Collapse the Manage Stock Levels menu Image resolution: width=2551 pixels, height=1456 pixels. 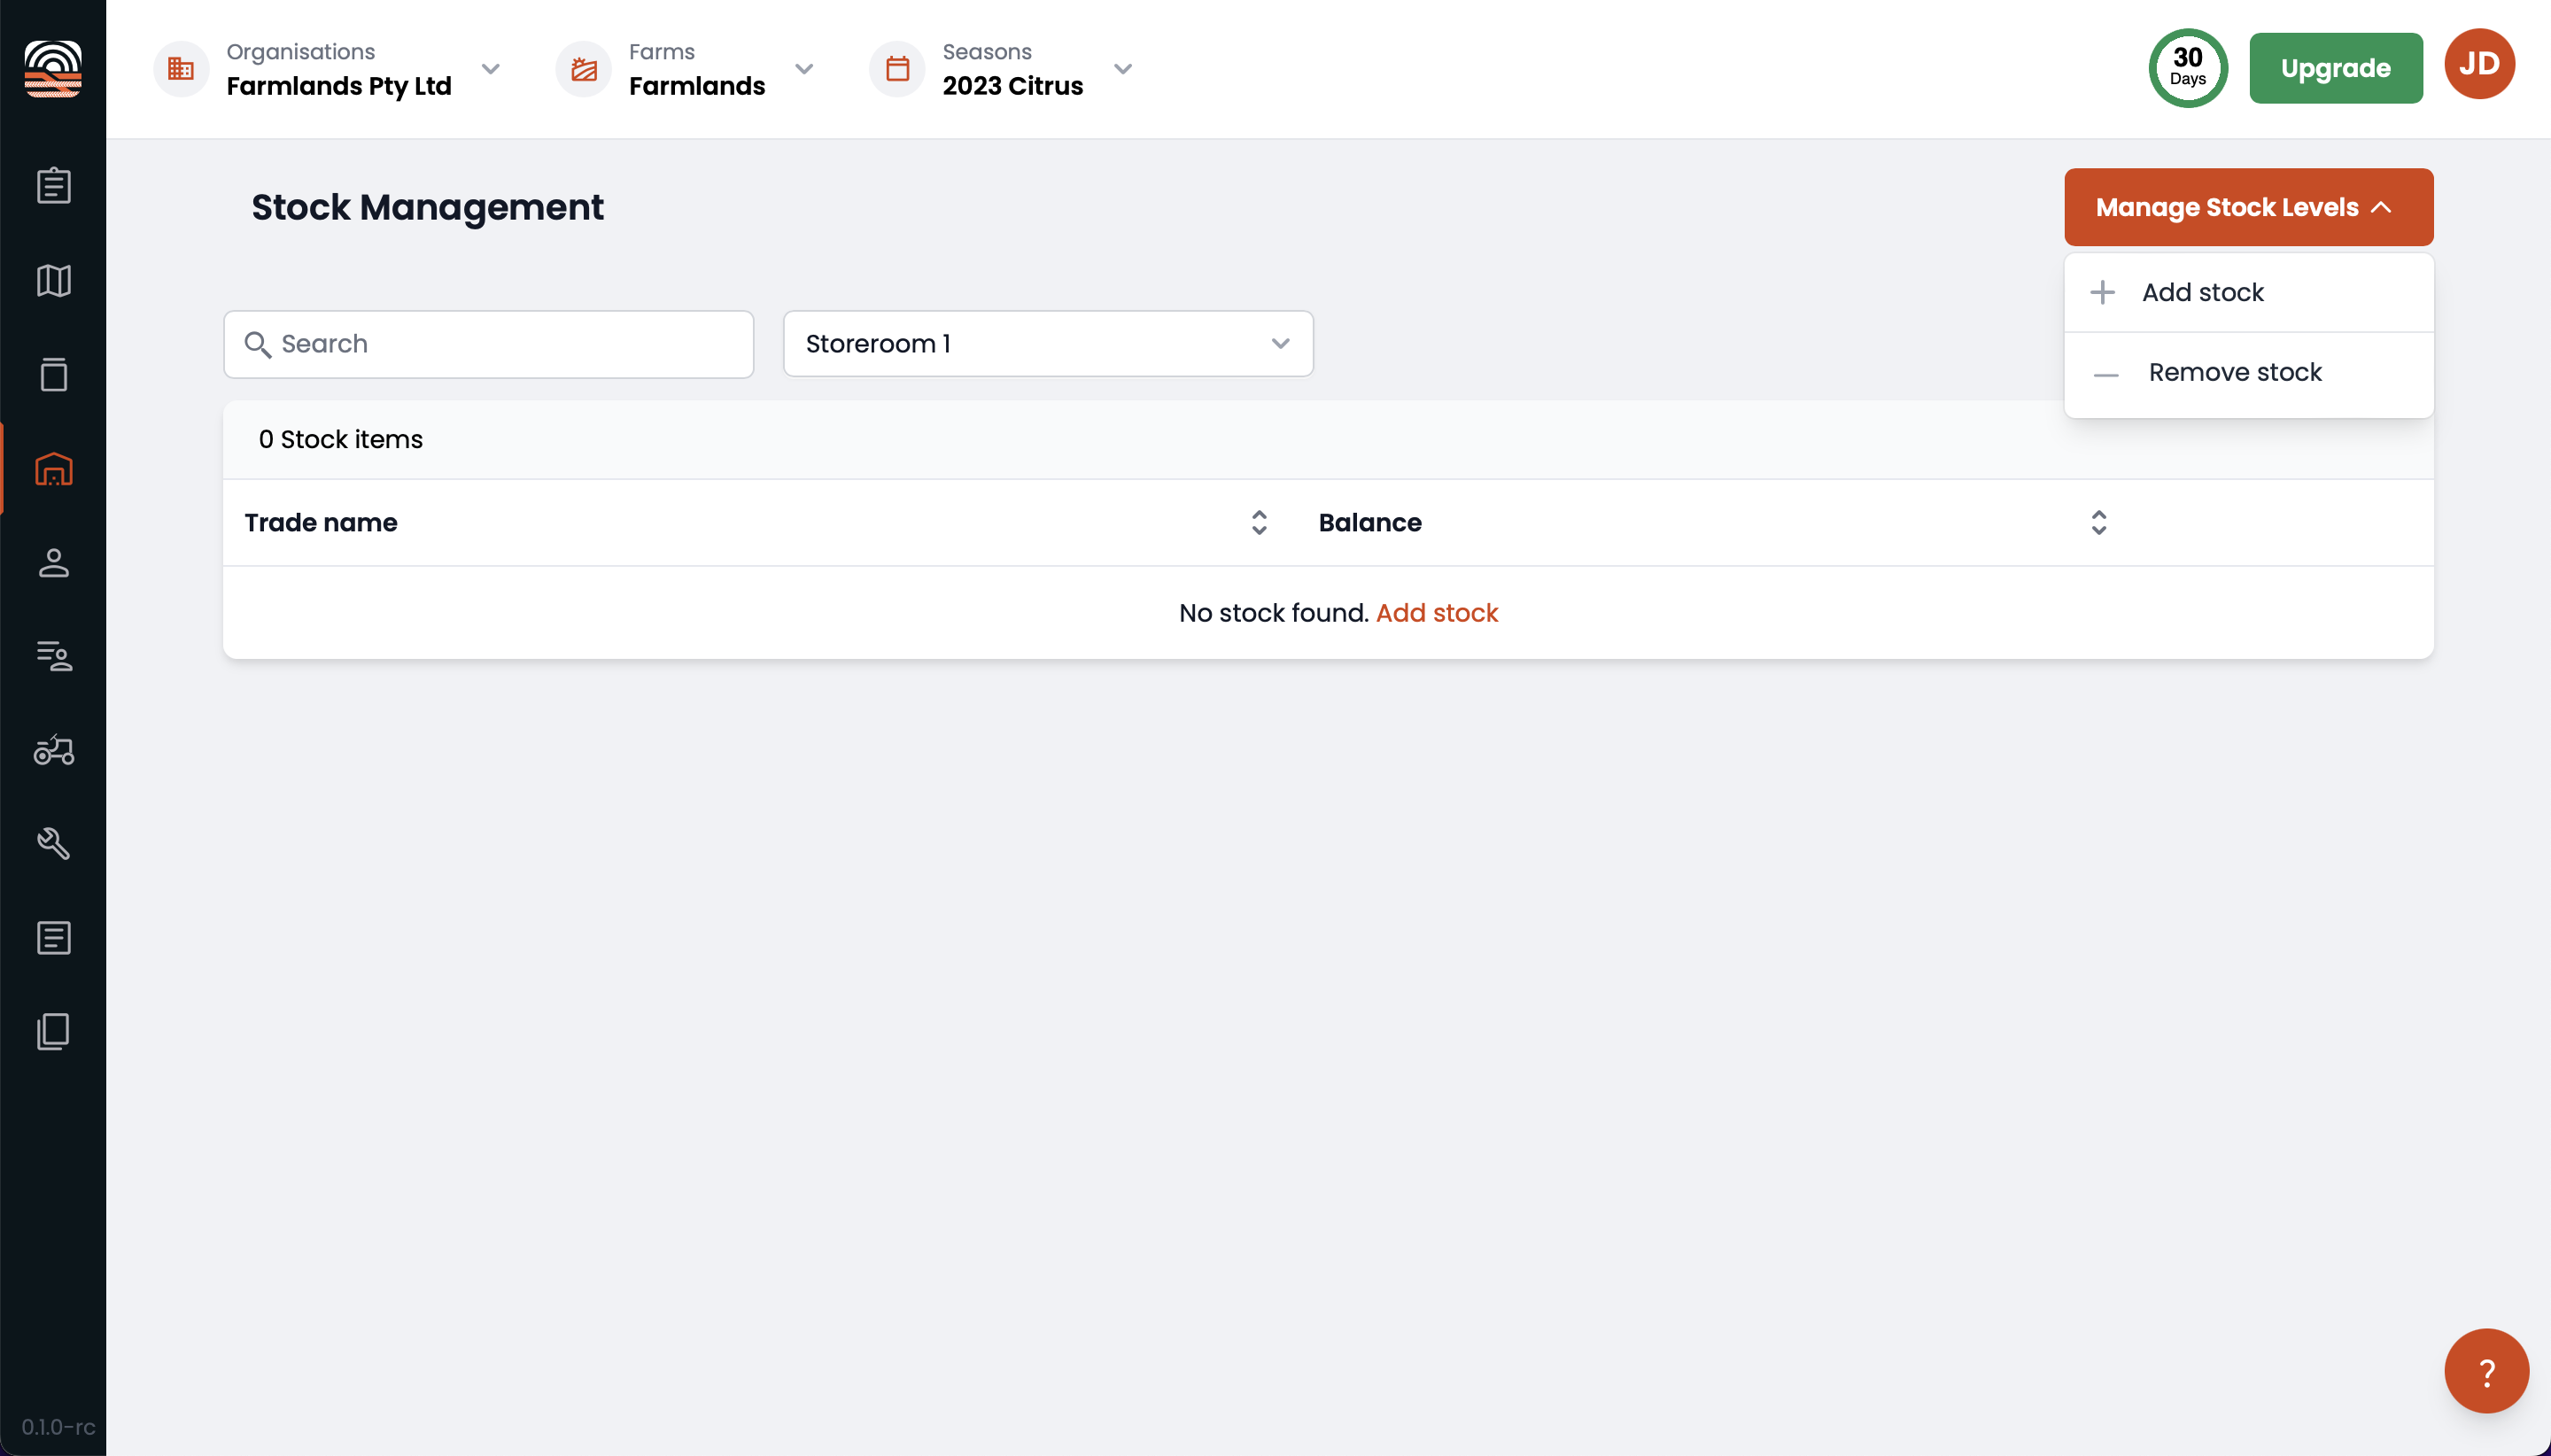[x=2249, y=207]
